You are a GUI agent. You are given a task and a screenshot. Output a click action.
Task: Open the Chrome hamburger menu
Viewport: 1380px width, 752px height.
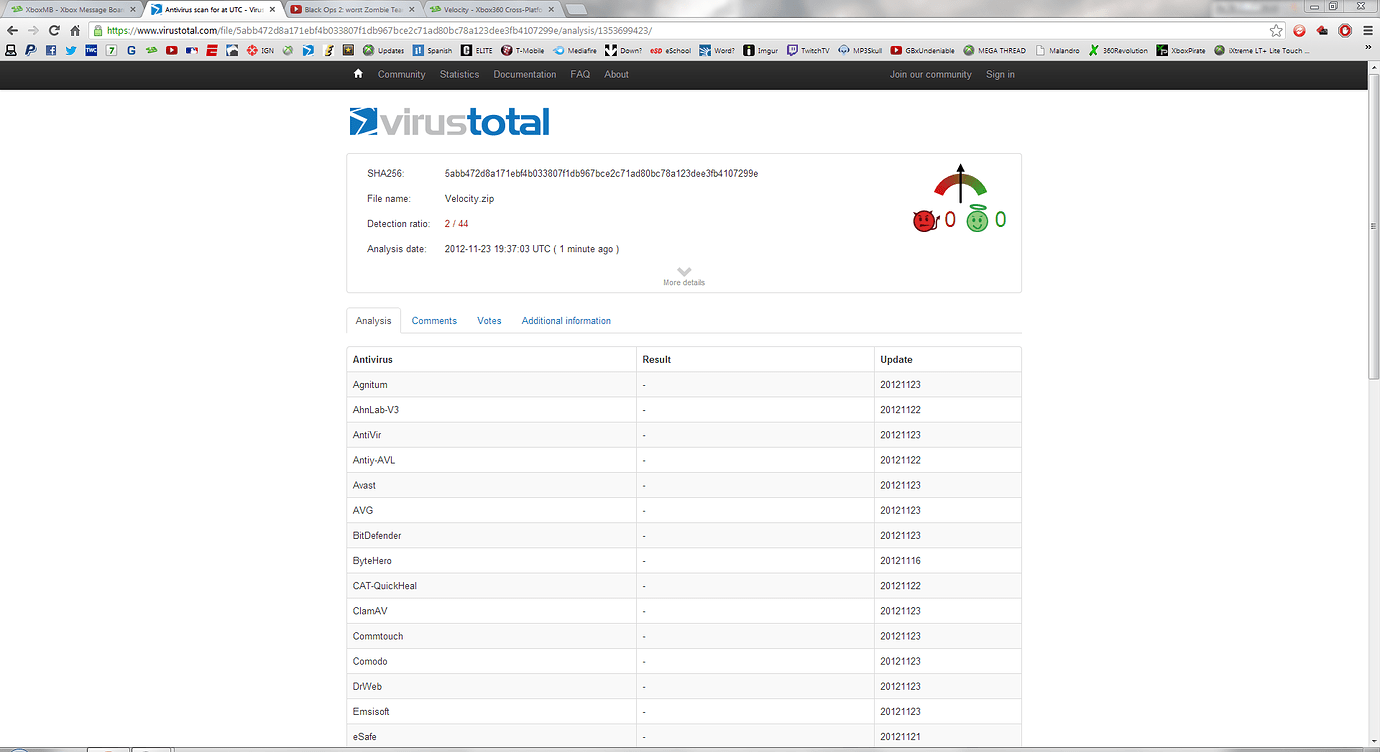1367,30
